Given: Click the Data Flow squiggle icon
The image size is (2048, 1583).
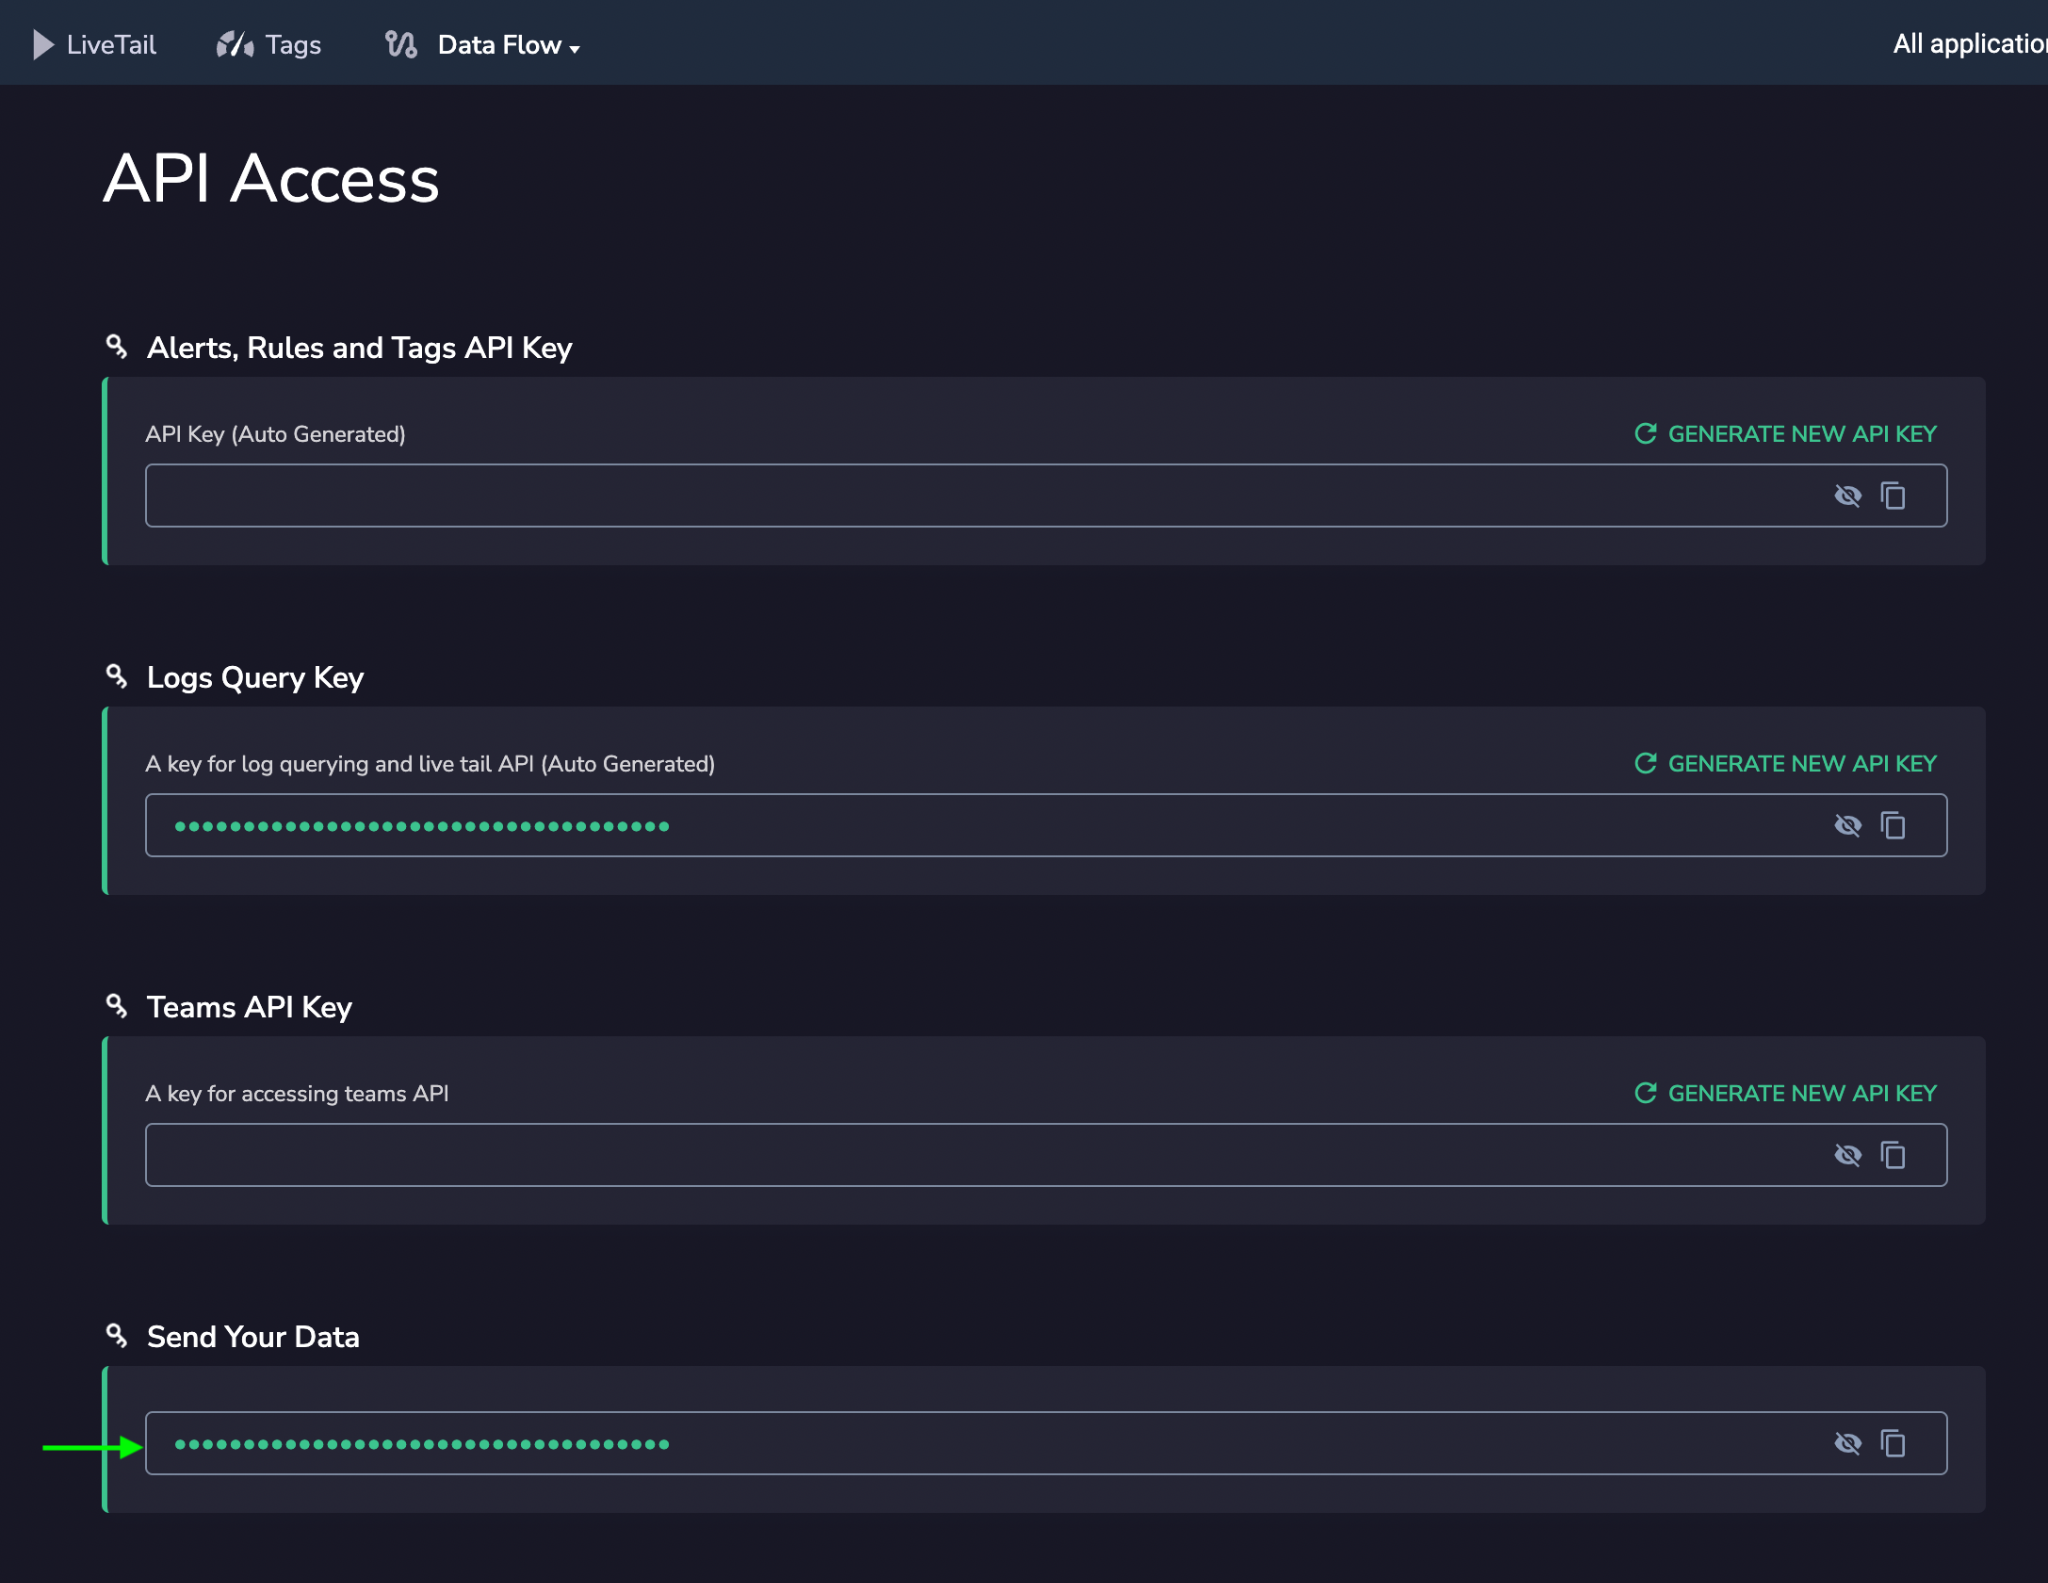Looking at the screenshot, I should tap(401, 45).
